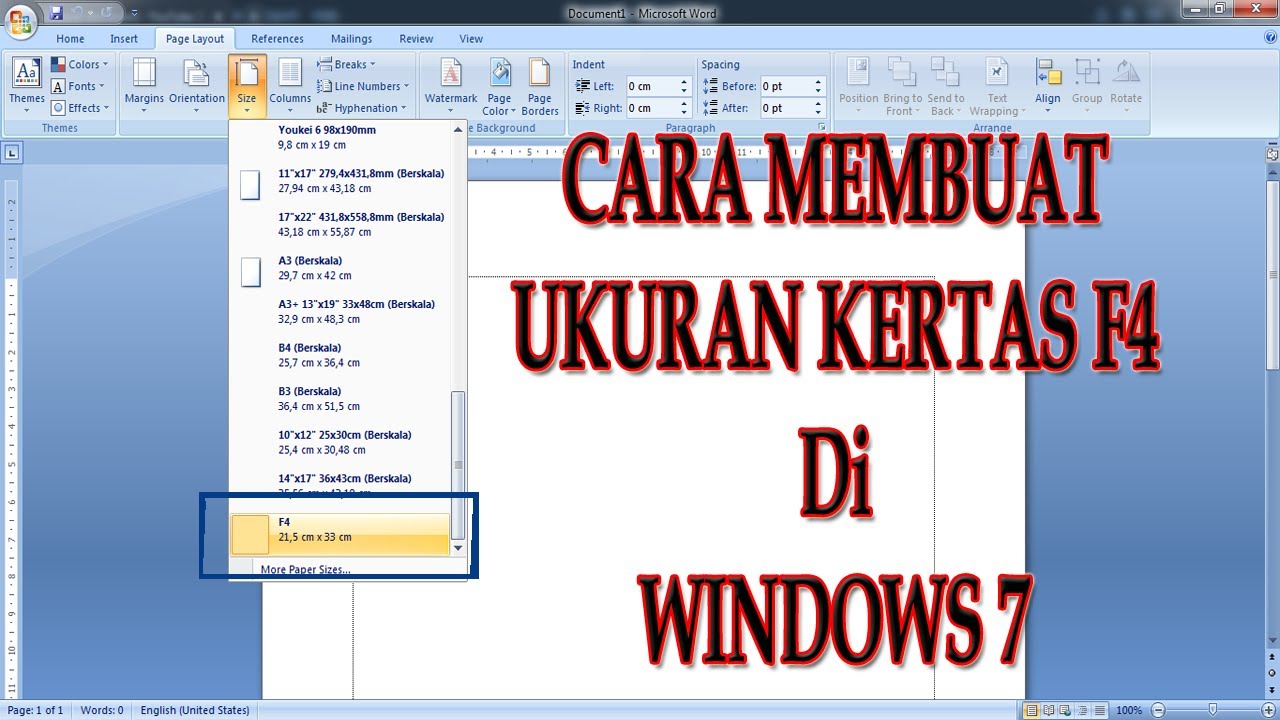Select 10"x12" 25x30cm paper size

point(340,442)
